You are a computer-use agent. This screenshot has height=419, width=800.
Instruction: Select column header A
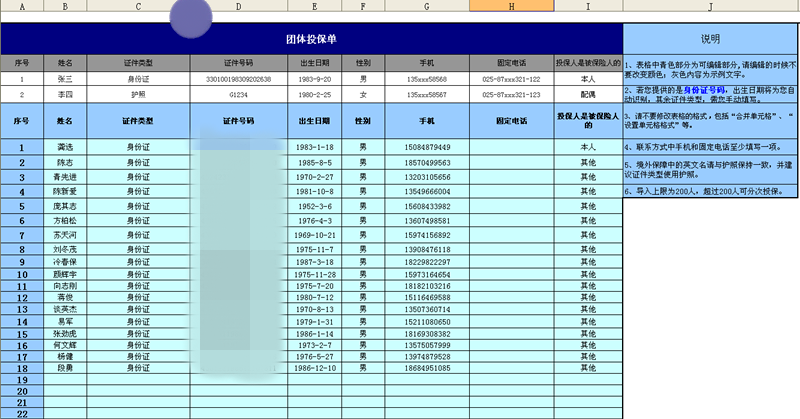tap(22, 6)
